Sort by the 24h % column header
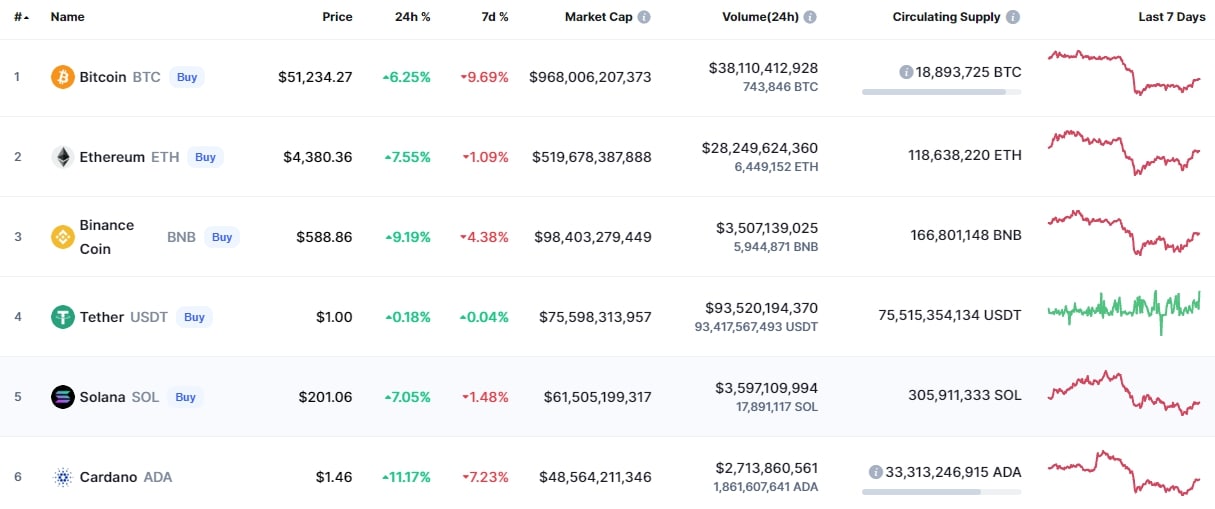This screenshot has width=1215, height=509. click(x=412, y=17)
